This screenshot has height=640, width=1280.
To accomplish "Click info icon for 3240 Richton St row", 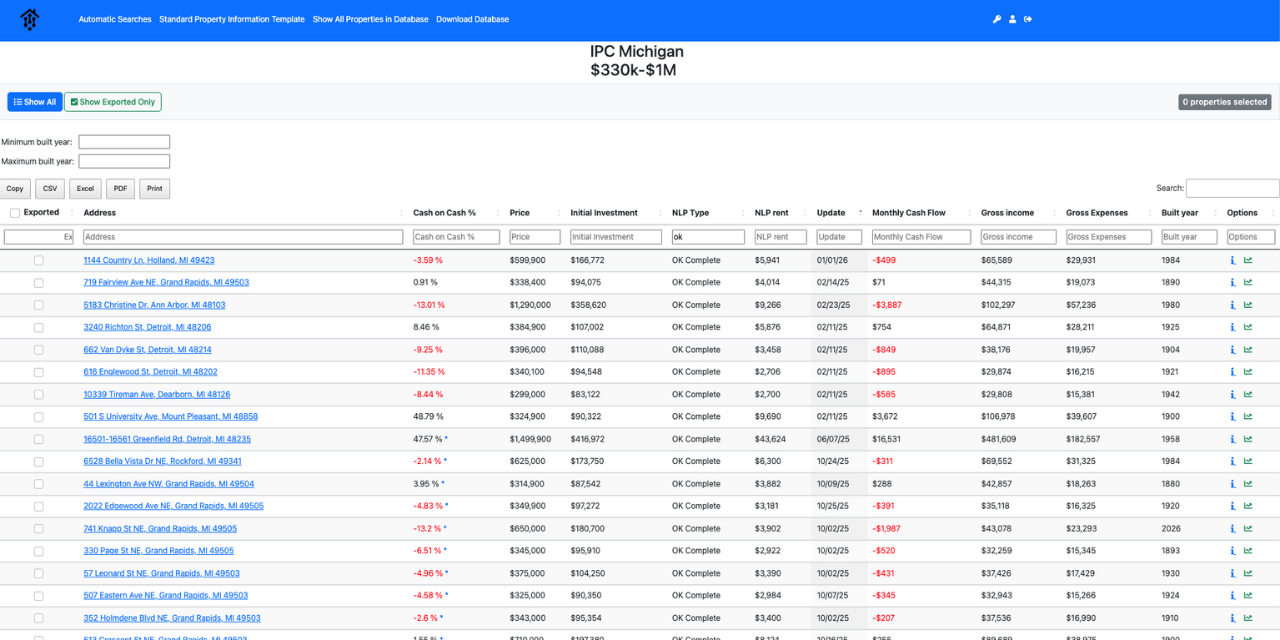I will click(x=1233, y=327).
